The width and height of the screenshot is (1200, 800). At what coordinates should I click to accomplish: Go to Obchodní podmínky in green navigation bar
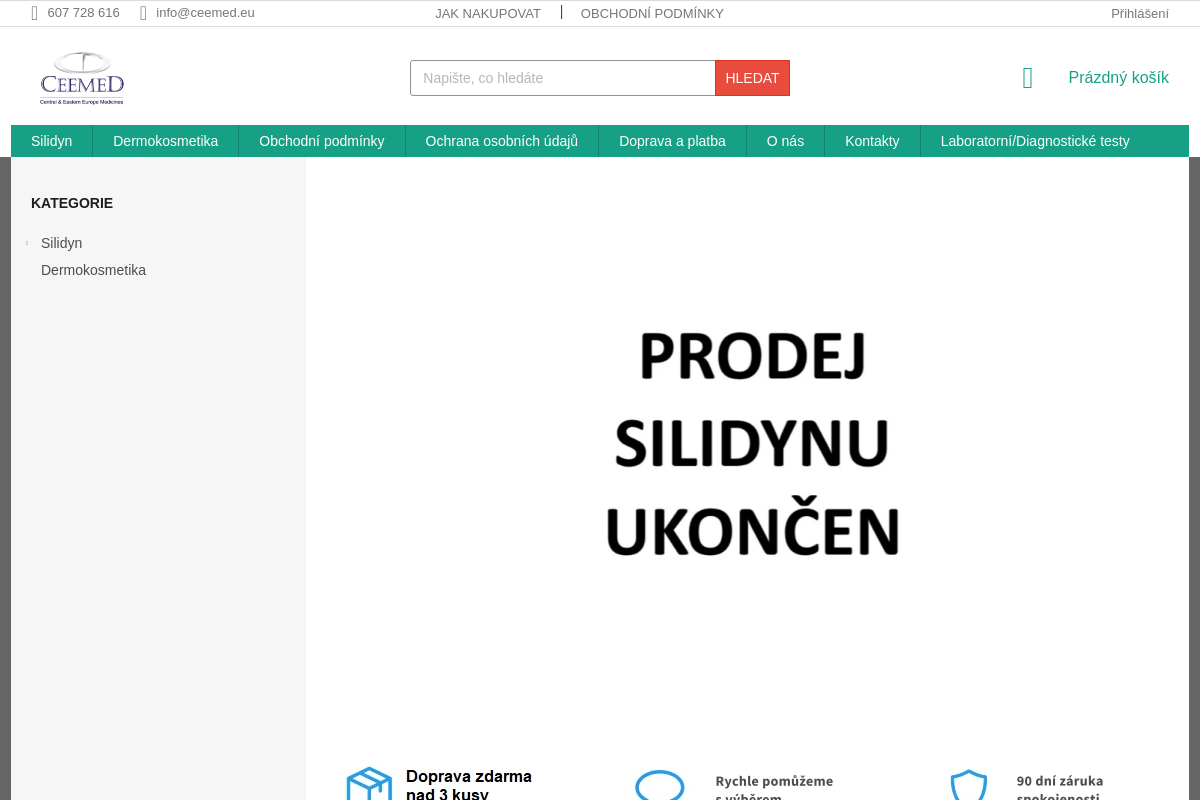[322, 141]
